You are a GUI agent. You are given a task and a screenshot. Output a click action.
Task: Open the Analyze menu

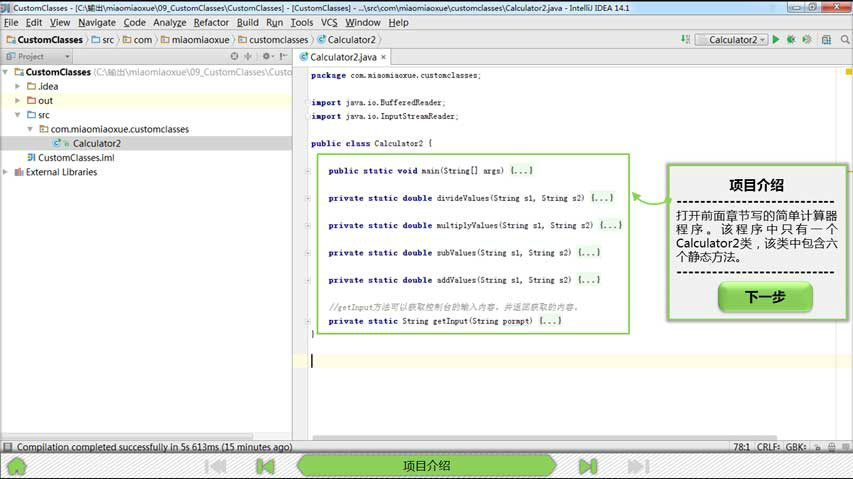pos(170,22)
